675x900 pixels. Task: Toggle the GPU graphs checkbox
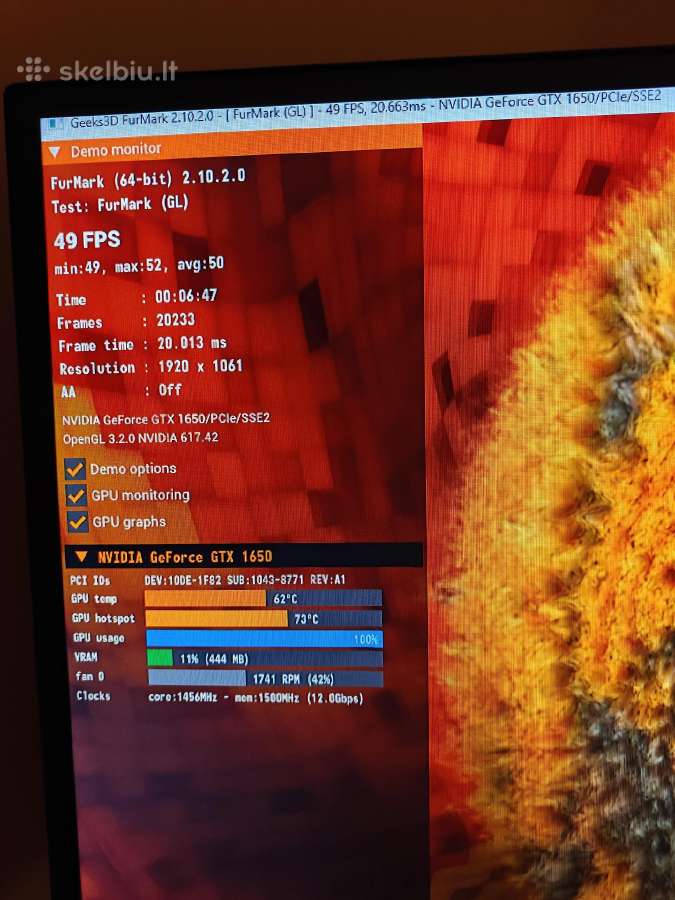click(x=77, y=522)
